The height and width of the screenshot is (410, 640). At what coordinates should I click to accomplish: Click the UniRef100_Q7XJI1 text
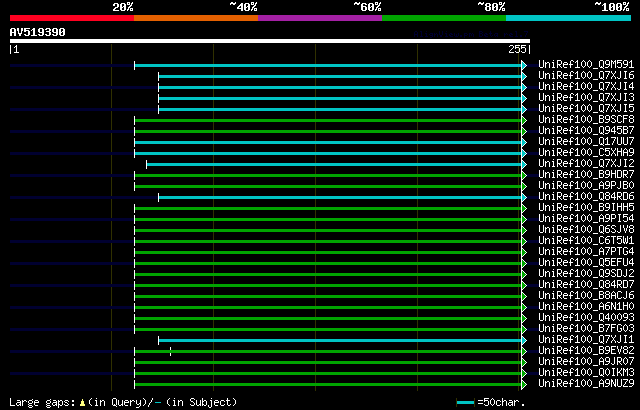coord(586,340)
